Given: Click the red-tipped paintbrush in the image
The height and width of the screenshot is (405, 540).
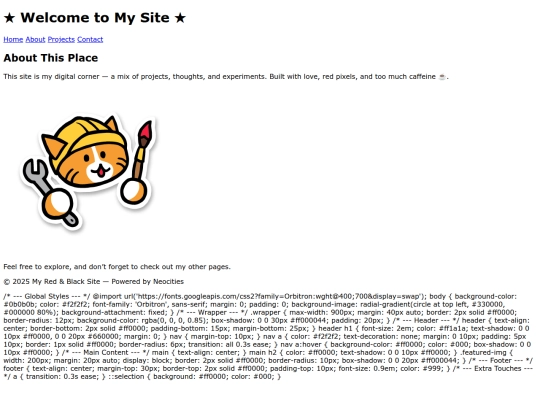Looking at the screenshot, I should pos(143,148).
